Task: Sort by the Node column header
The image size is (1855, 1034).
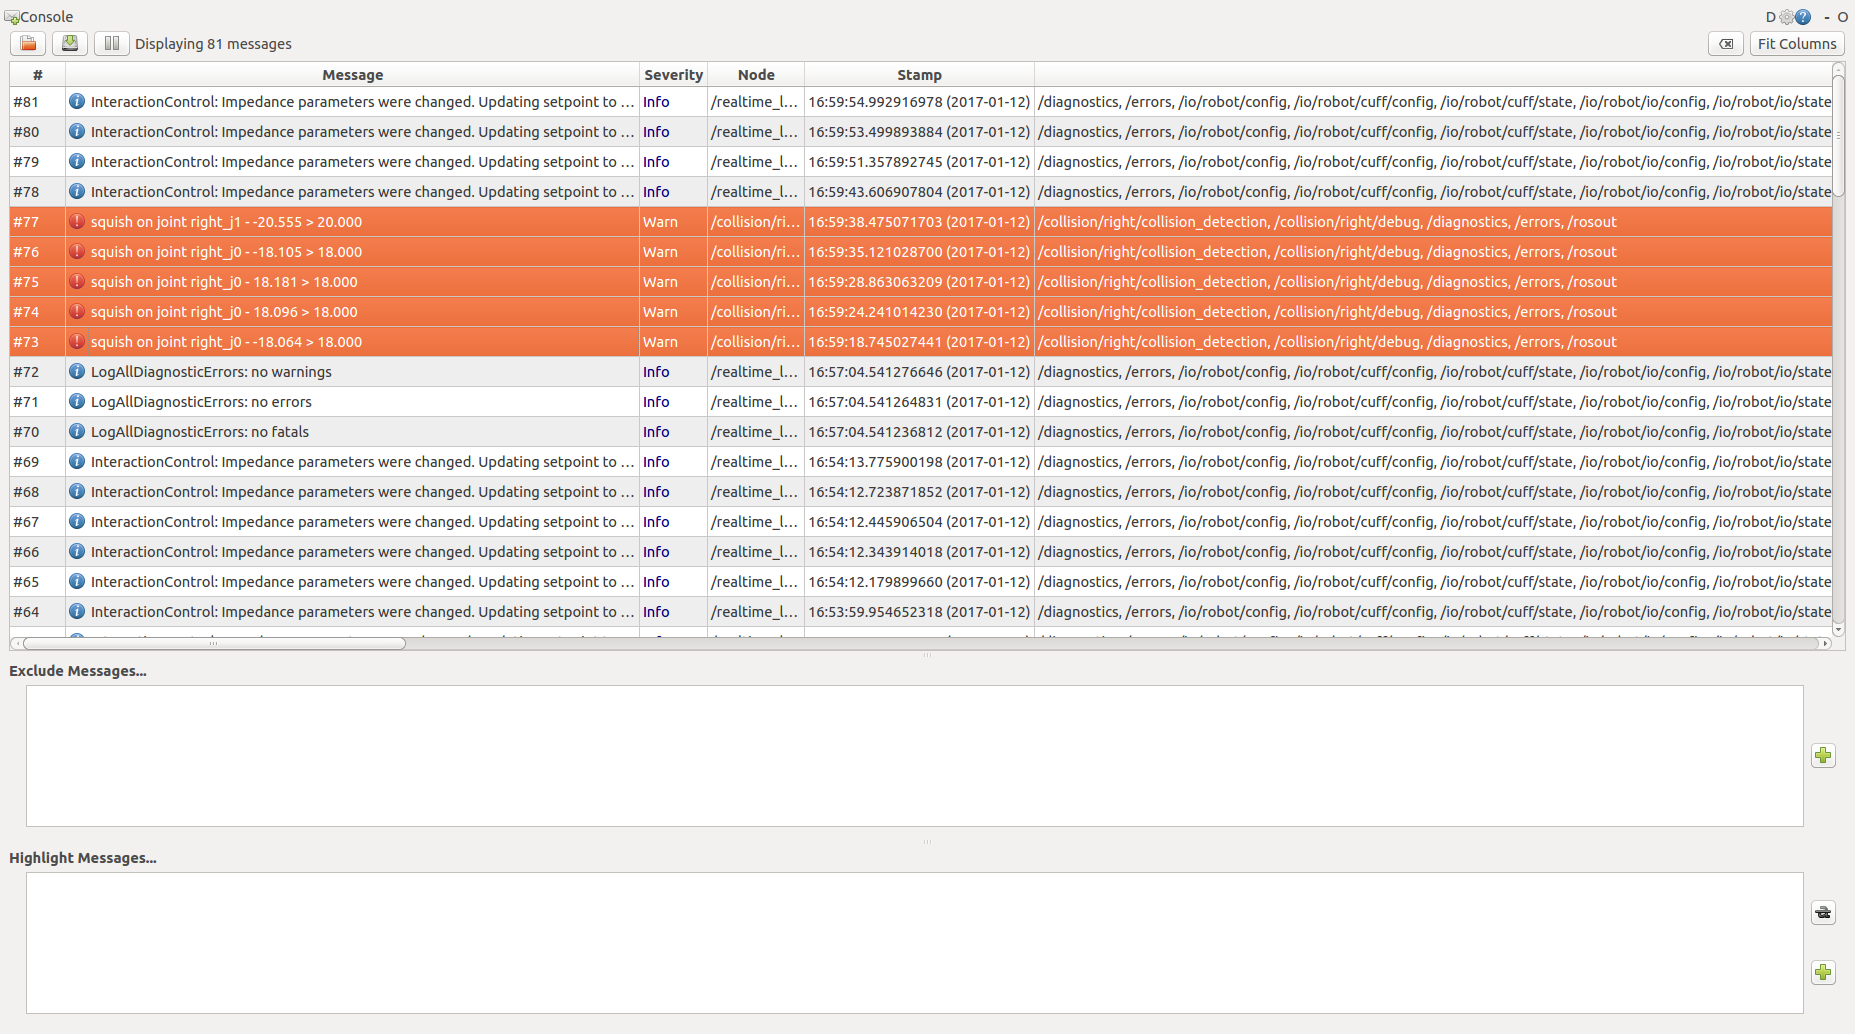Action: (x=756, y=75)
